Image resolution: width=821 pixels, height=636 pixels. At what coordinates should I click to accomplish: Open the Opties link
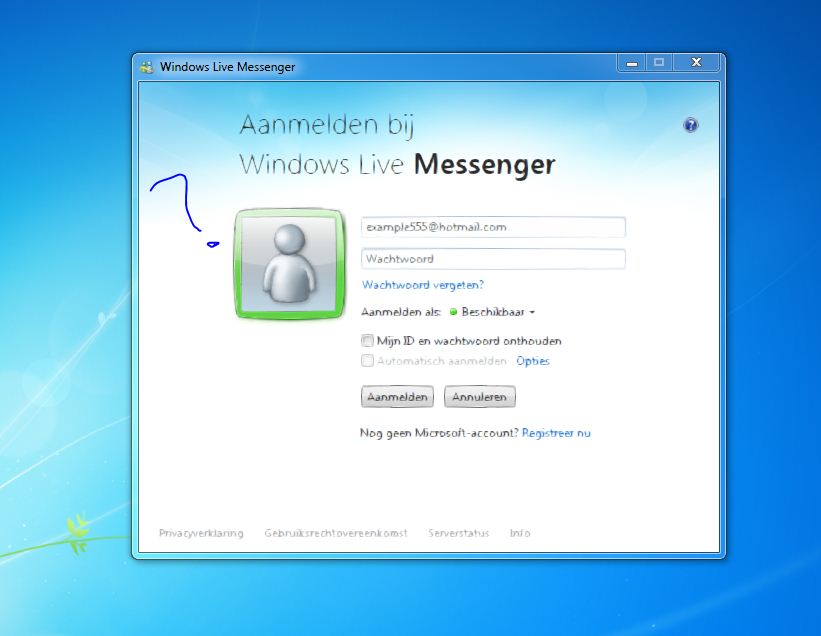pos(532,361)
